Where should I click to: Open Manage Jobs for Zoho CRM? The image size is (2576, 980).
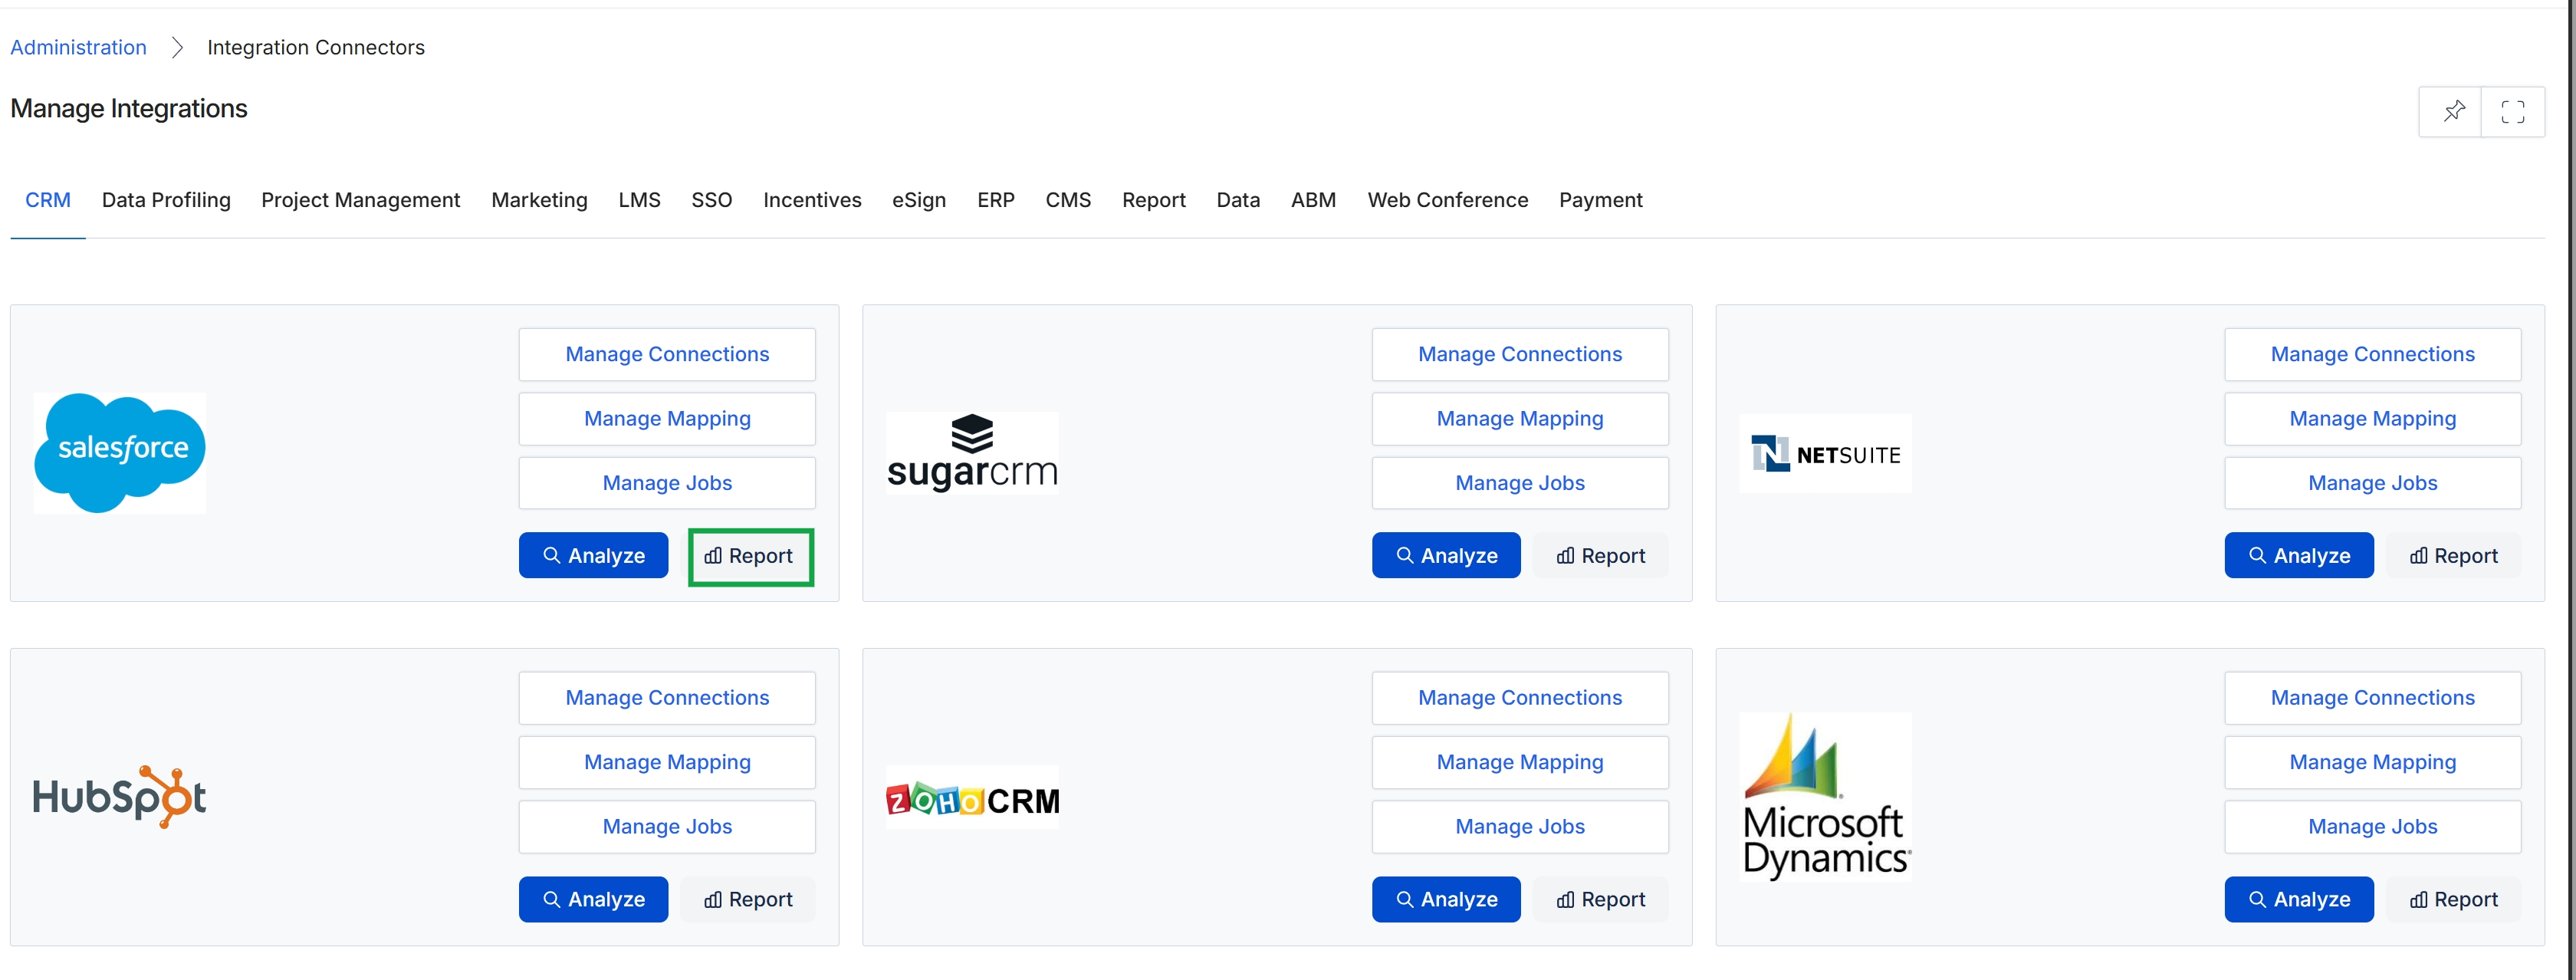tap(1520, 827)
